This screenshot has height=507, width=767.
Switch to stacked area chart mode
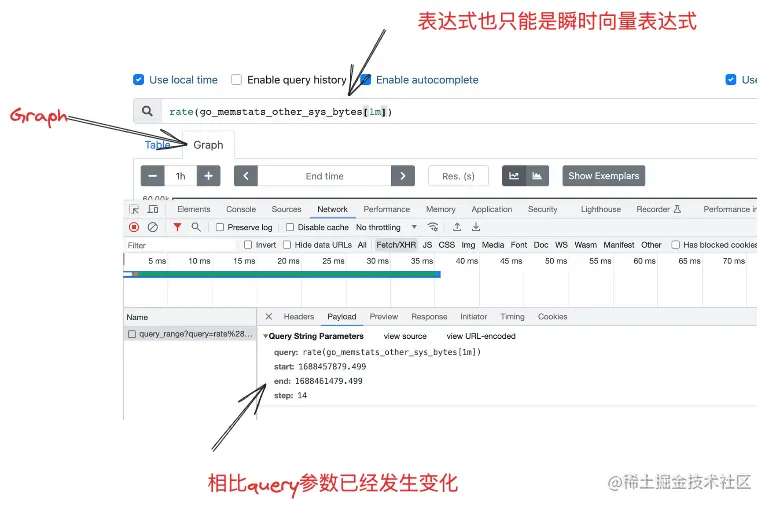537,176
